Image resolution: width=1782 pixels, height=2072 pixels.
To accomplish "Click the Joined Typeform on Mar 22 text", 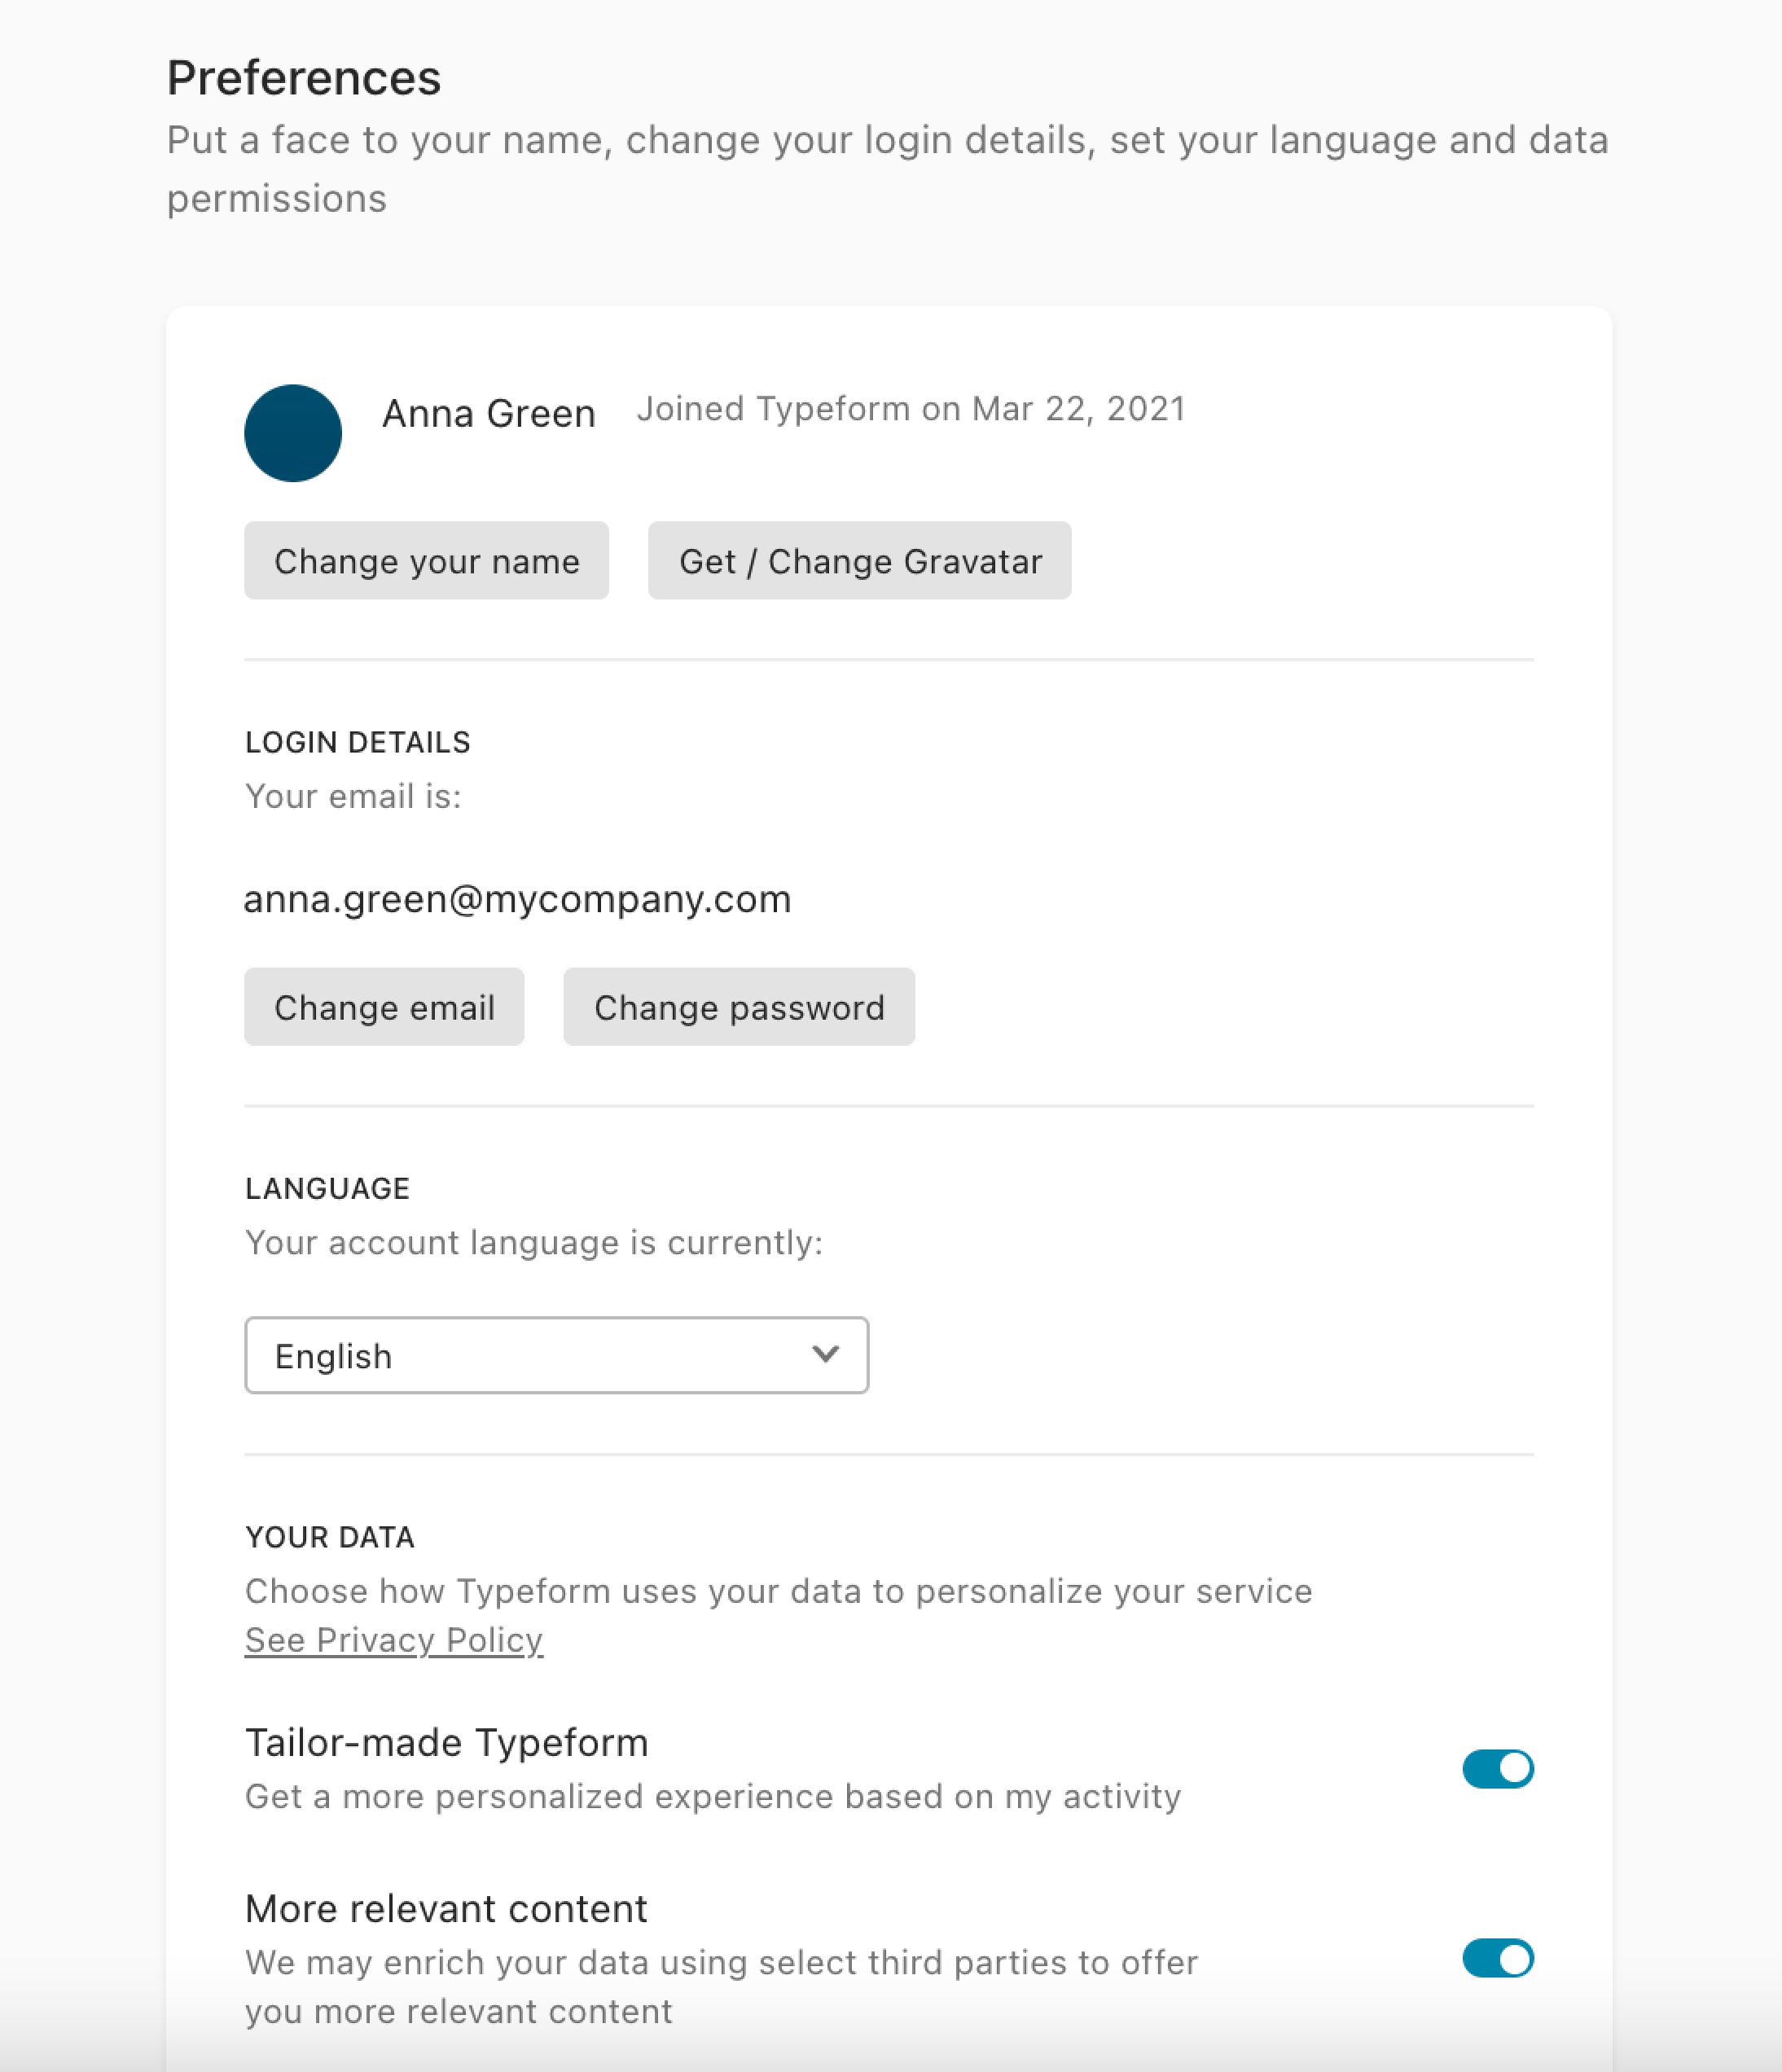I will (911, 409).
